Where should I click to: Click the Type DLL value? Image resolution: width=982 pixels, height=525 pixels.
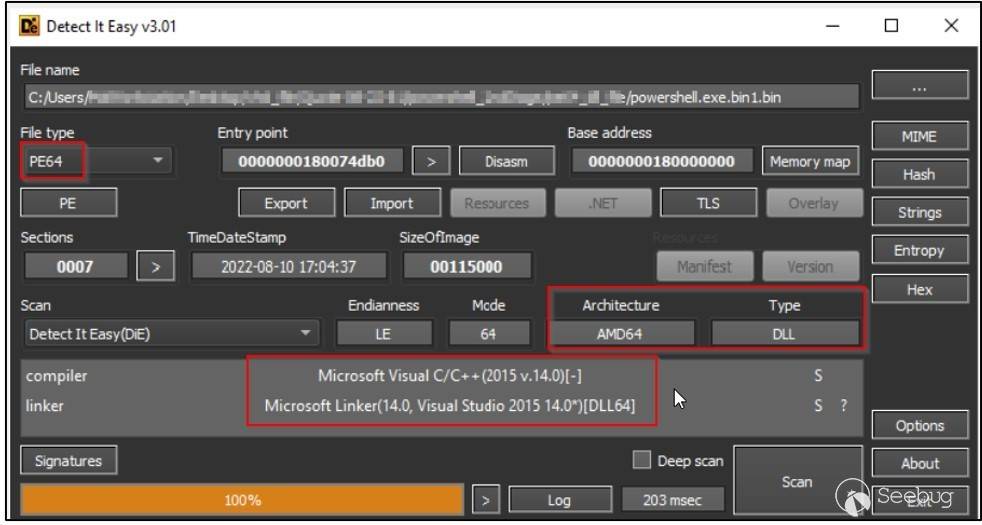click(x=785, y=333)
